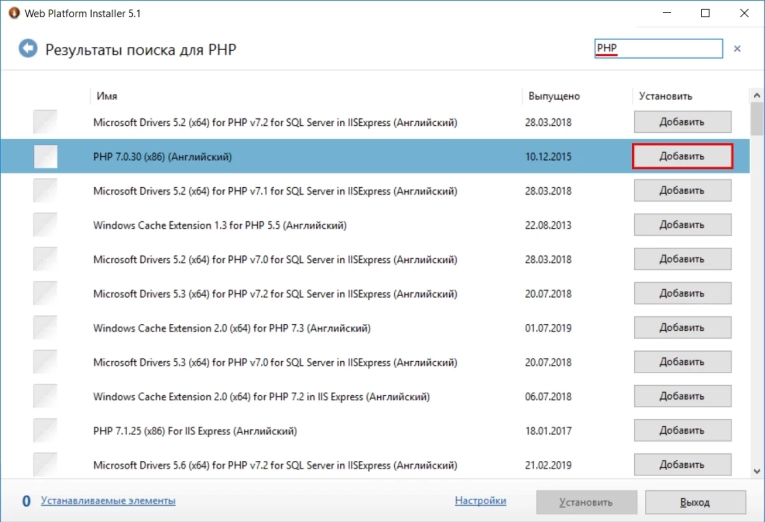Click scrollbar up arrow
This screenshot has width=765, height=522.
click(x=757, y=96)
